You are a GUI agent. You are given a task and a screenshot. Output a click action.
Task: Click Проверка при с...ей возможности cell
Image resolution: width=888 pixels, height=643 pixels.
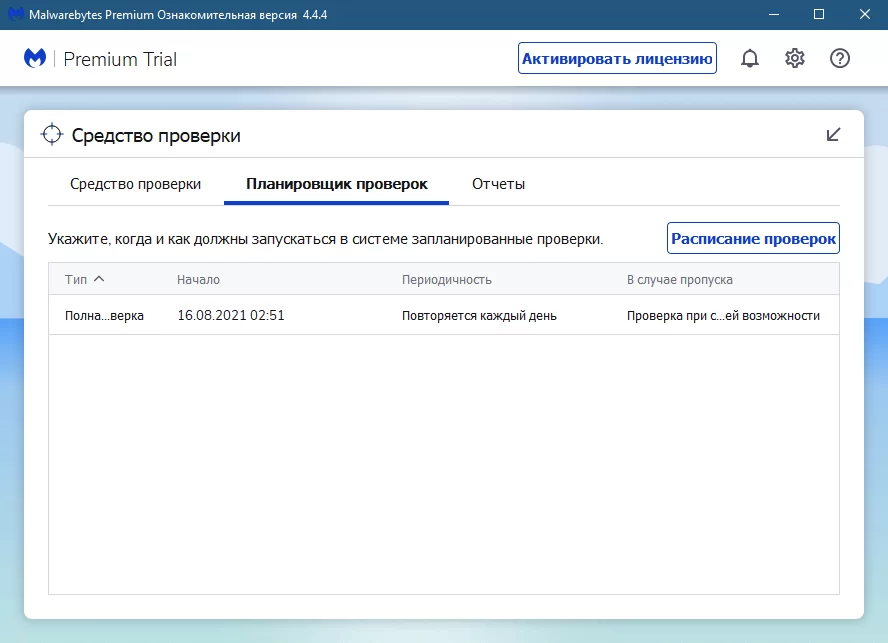[x=723, y=316]
